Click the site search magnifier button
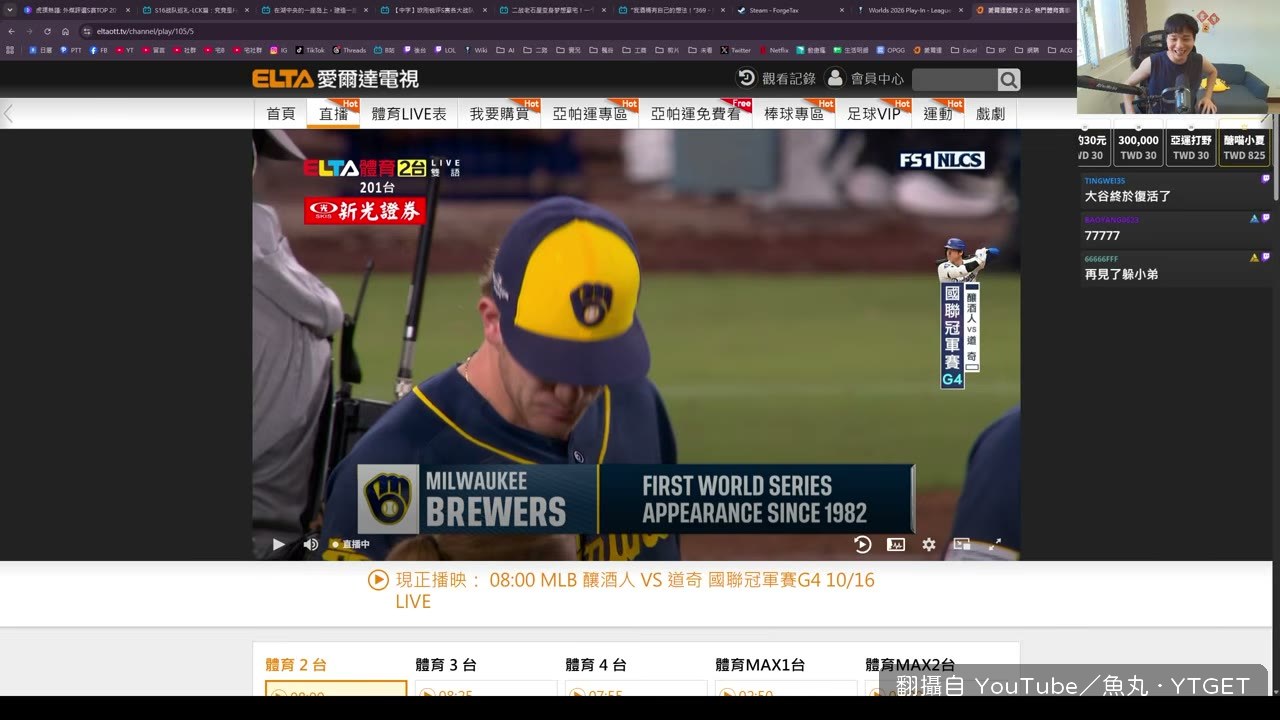Screen dimensions: 1280x720 point(1009,80)
